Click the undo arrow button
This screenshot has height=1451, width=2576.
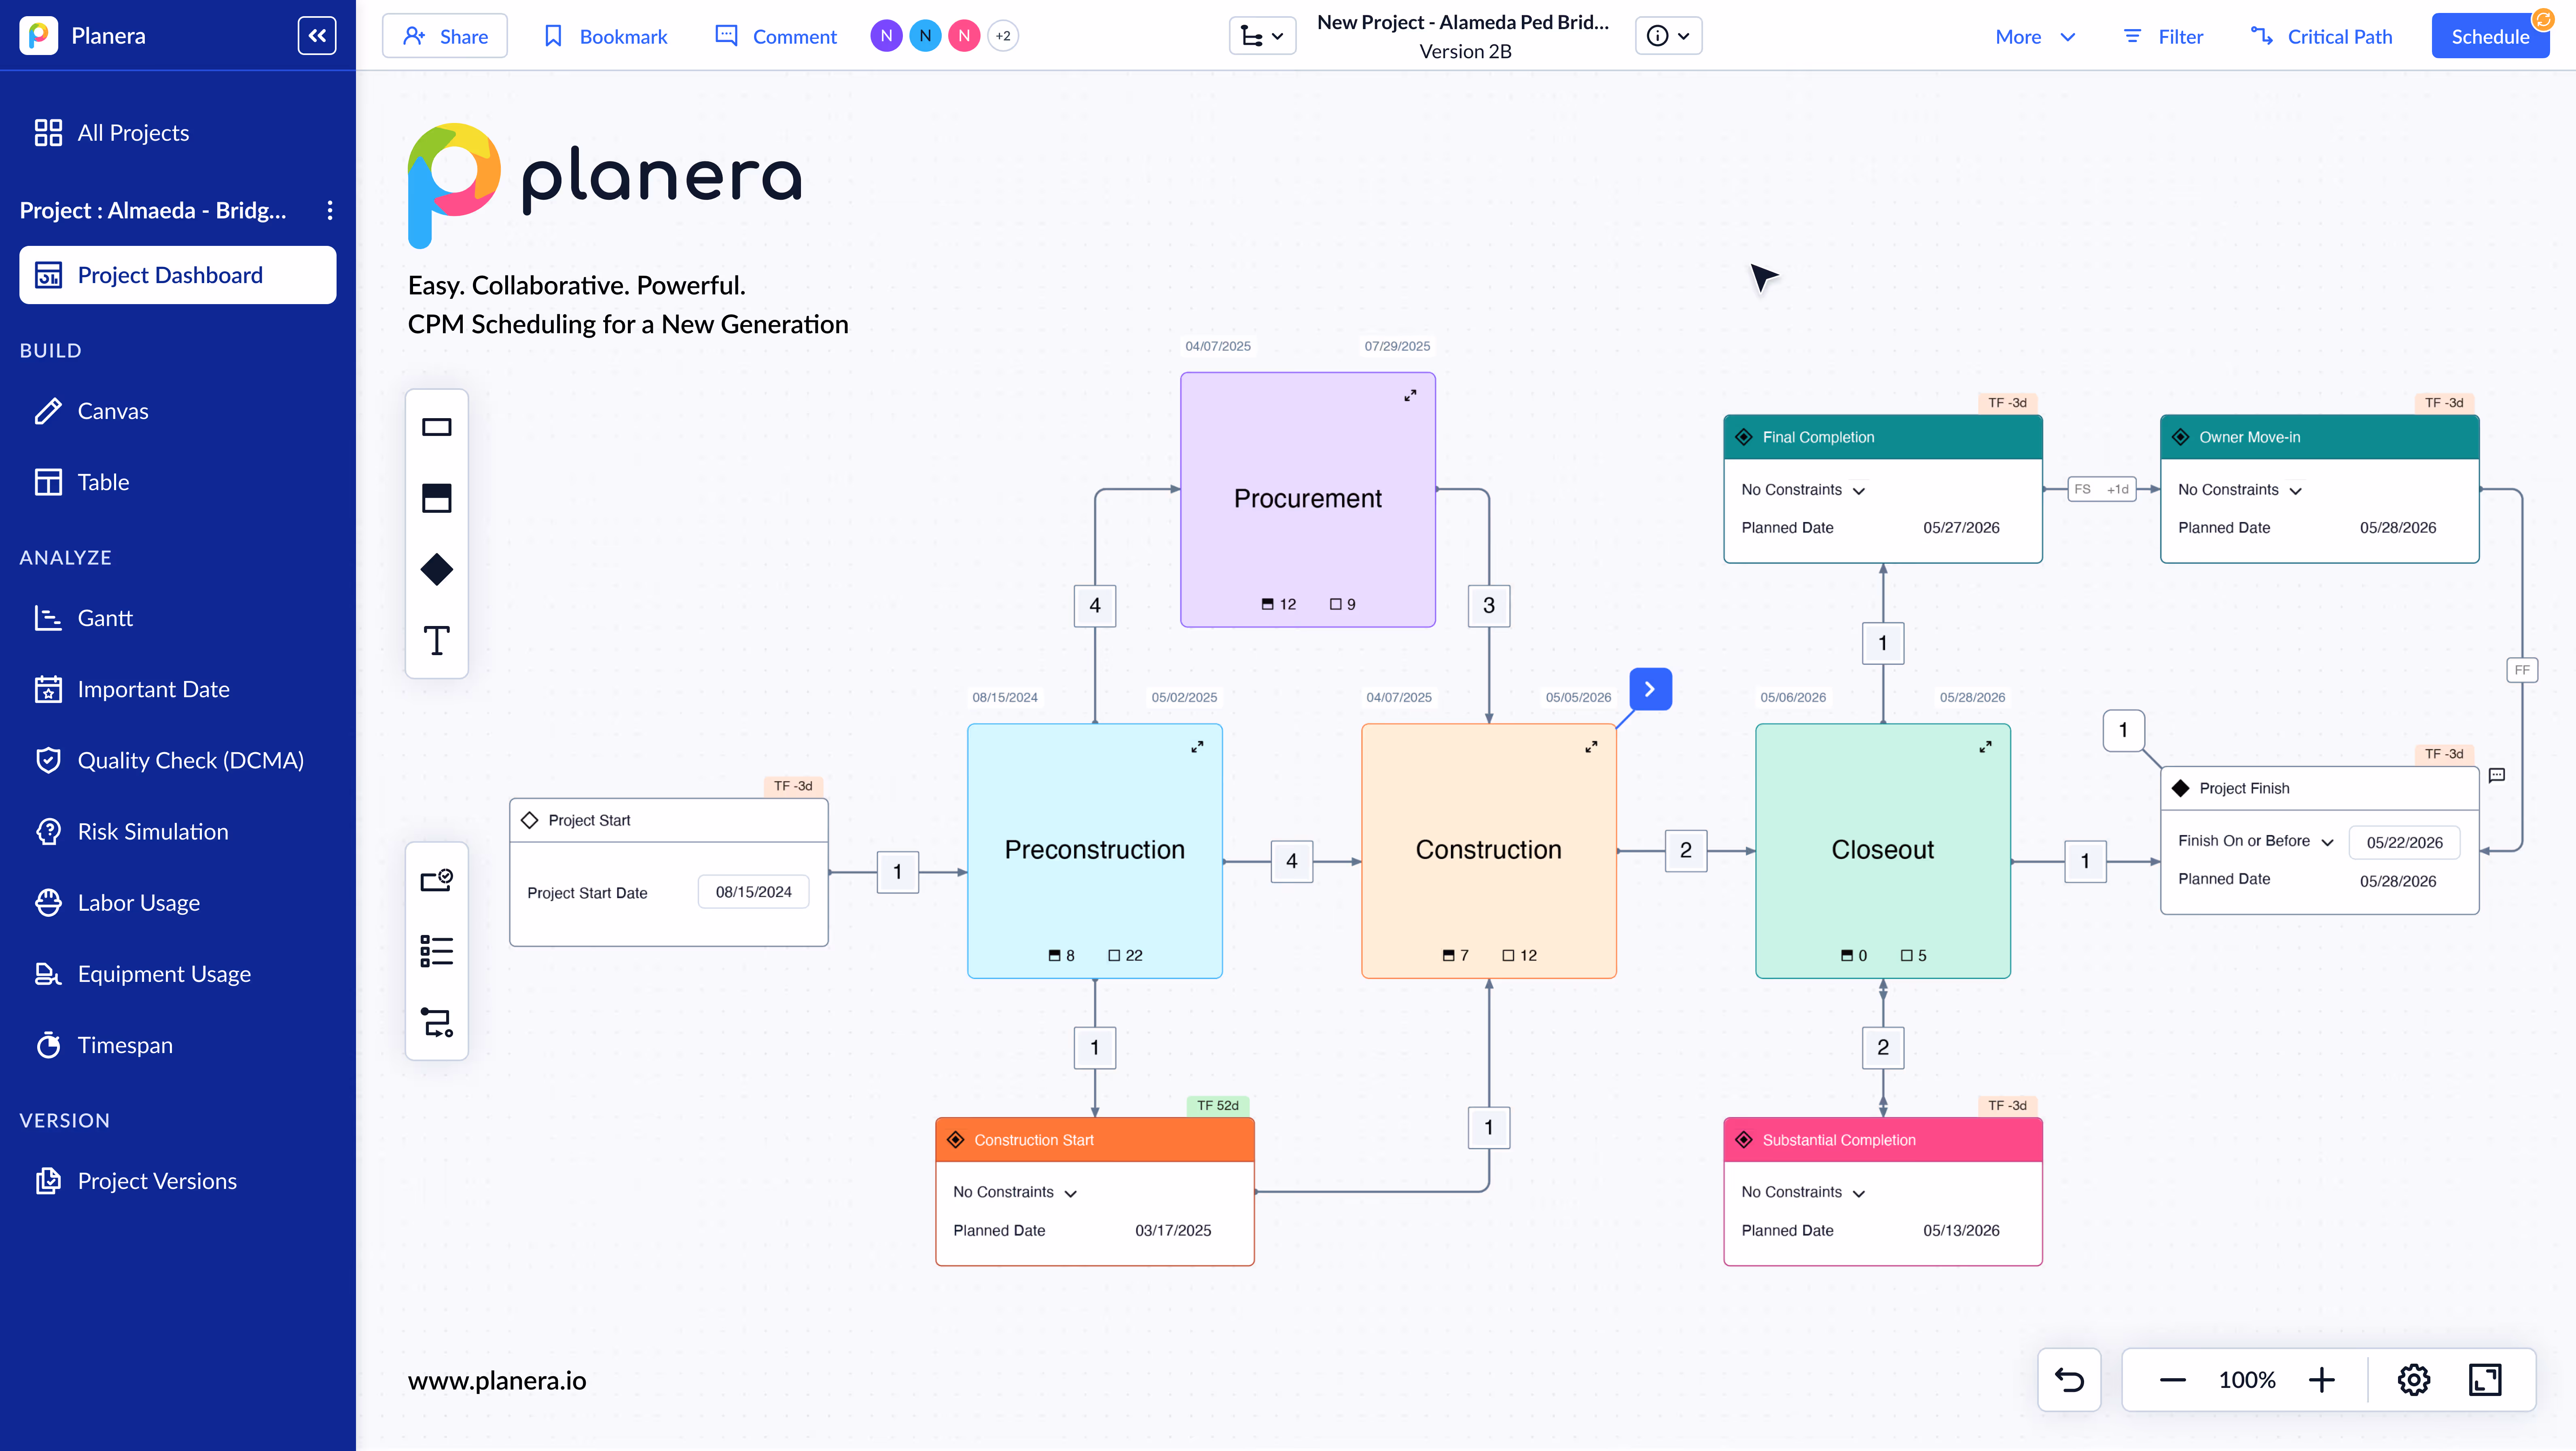(x=2069, y=1380)
